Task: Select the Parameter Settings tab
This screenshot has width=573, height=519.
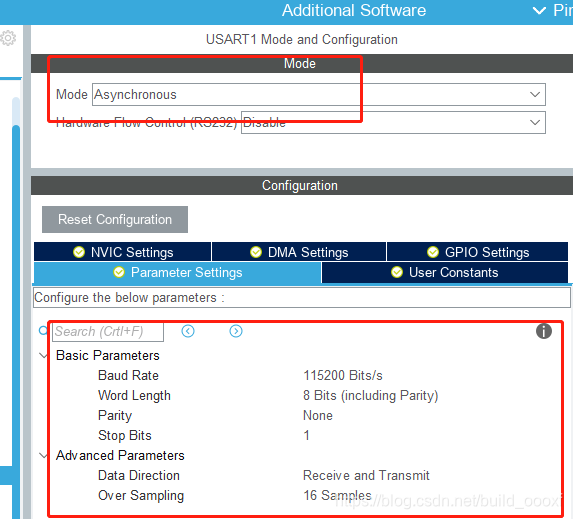Action: click(x=178, y=272)
